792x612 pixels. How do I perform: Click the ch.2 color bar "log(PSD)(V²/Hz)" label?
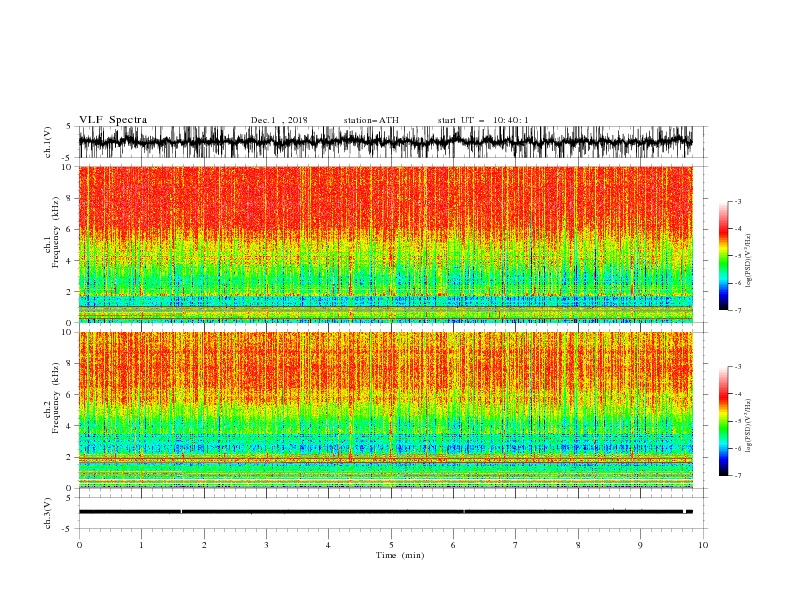(x=749, y=425)
